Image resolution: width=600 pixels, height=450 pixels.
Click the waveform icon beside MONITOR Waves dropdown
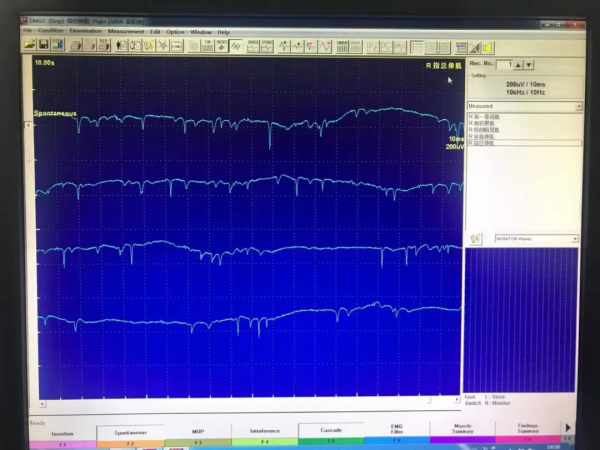pyautogui.click(x=476, y=239)
